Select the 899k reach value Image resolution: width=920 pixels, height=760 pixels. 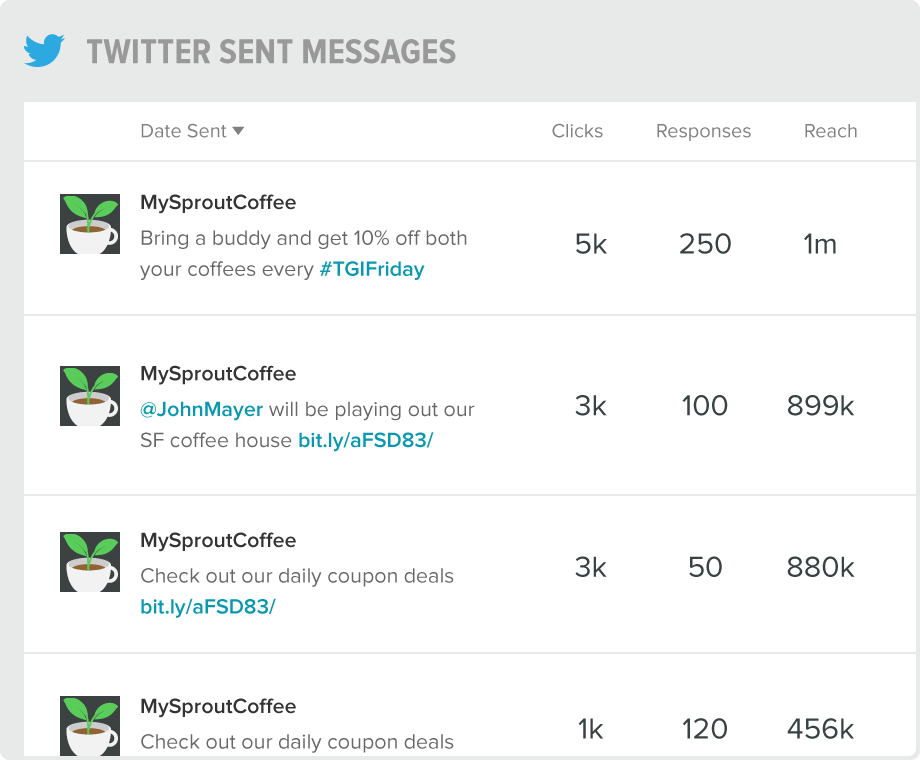click(x=820, y=406)
